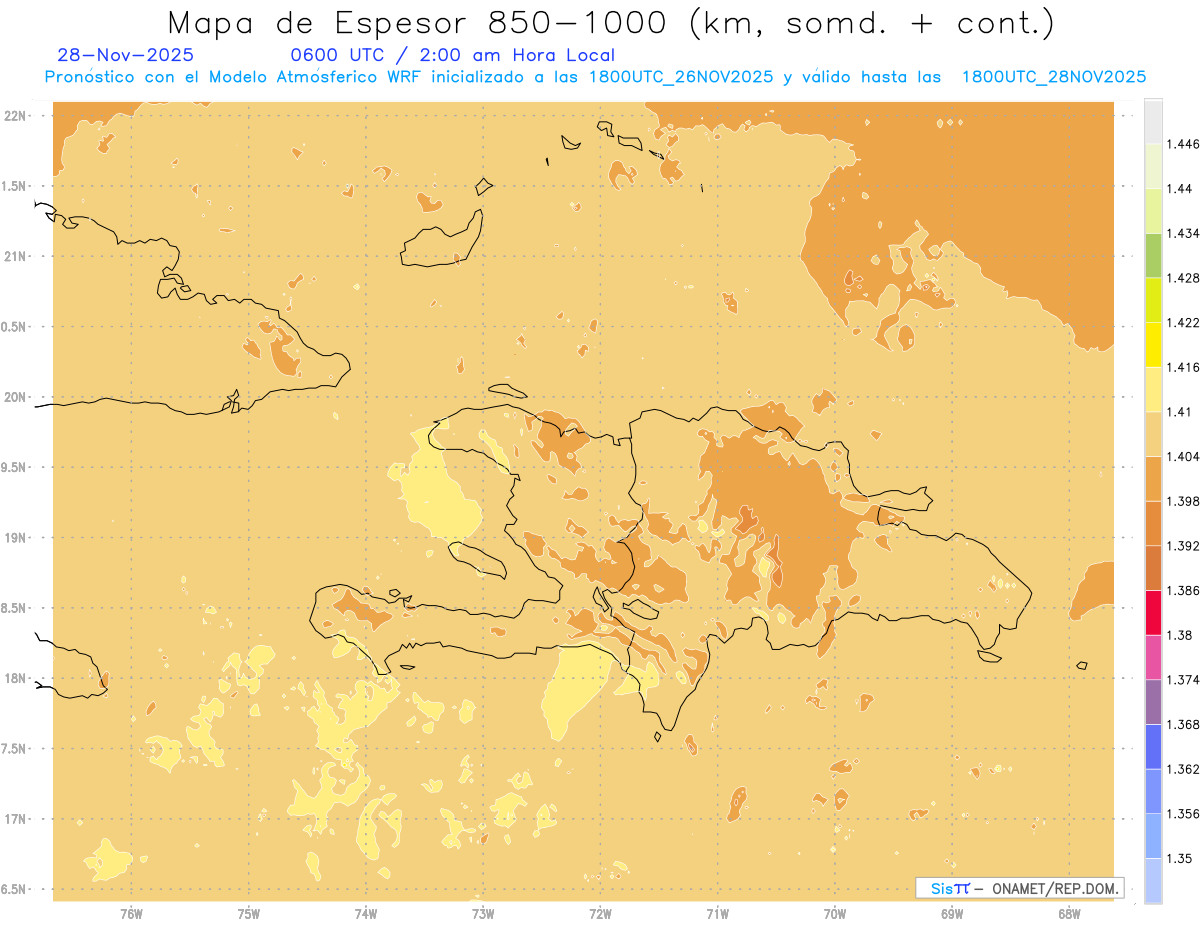
Task: Click the '8.5N' latitude axis label
Action: click(14, 608)
